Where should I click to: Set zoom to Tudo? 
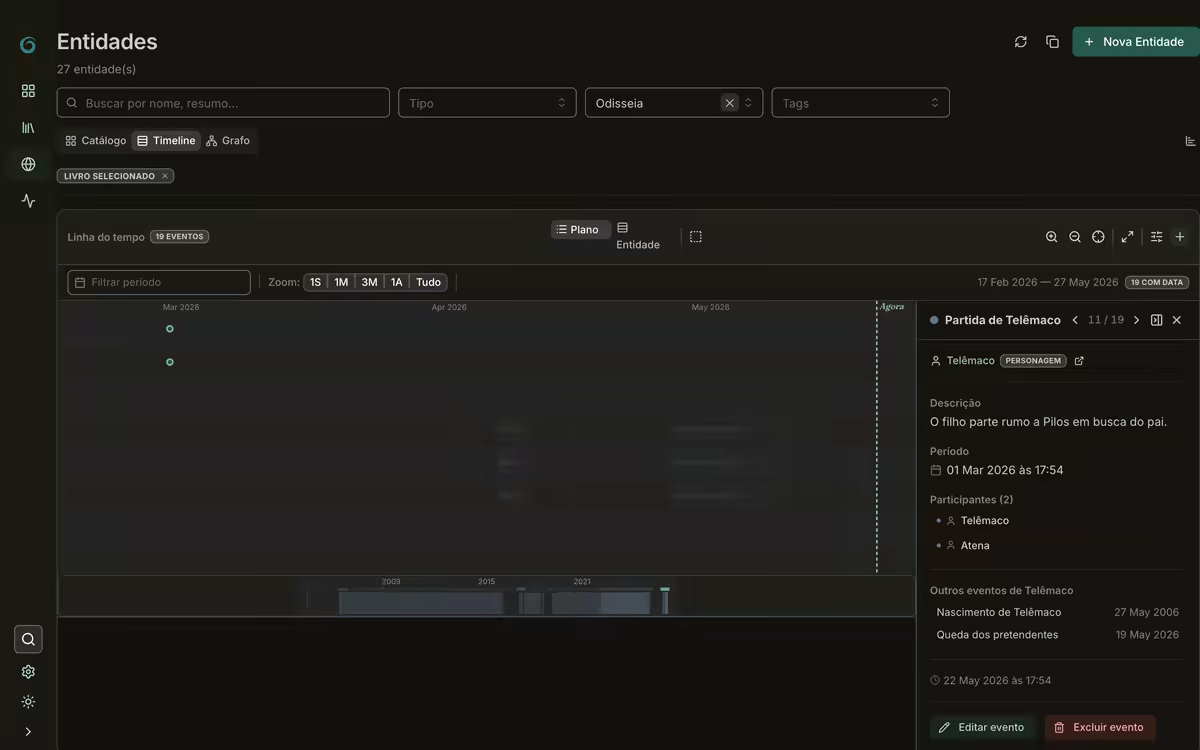428,282
